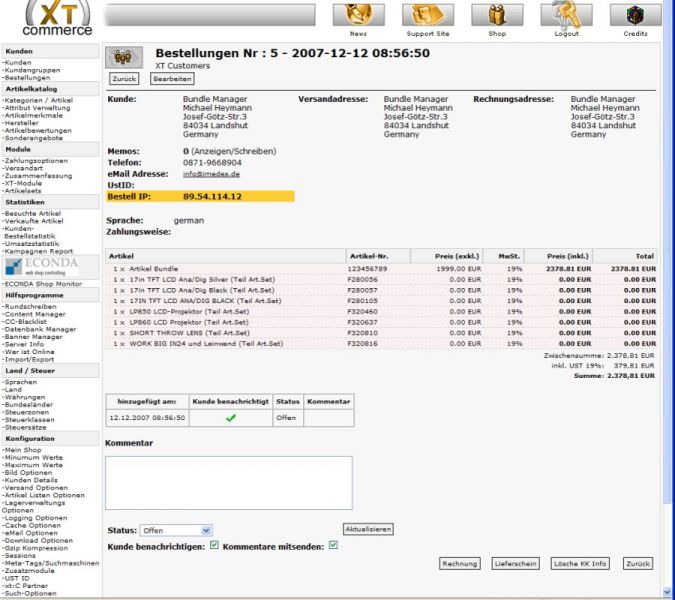Toggle the Kommentare mitsenden checkbox
The height and width of the screenshot is (600, 675).
(x=333, y=545)
